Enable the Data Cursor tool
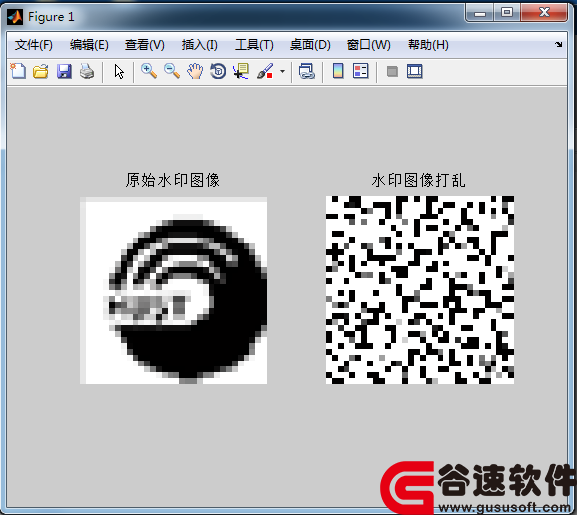 [x=241, y=71]
